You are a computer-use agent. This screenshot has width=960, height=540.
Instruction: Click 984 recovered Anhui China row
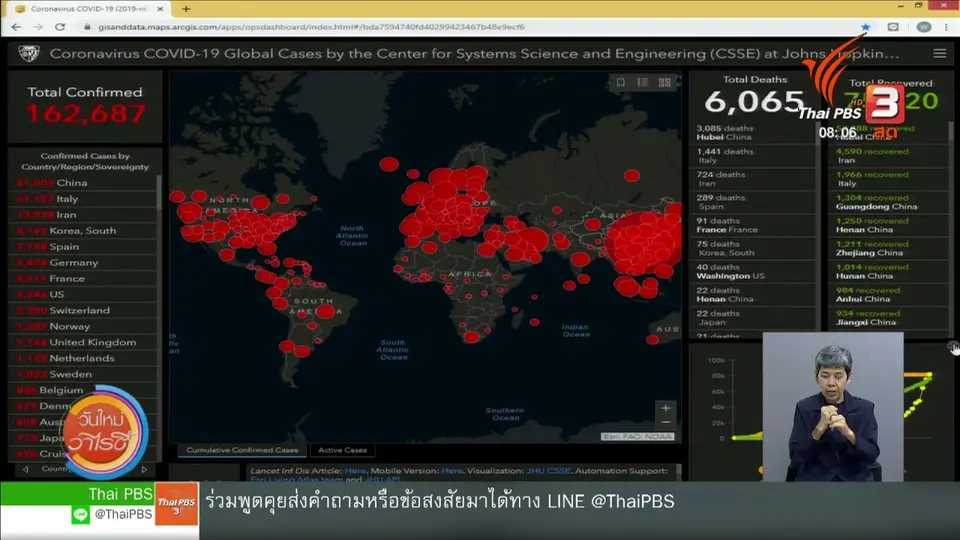coord(888,294)
